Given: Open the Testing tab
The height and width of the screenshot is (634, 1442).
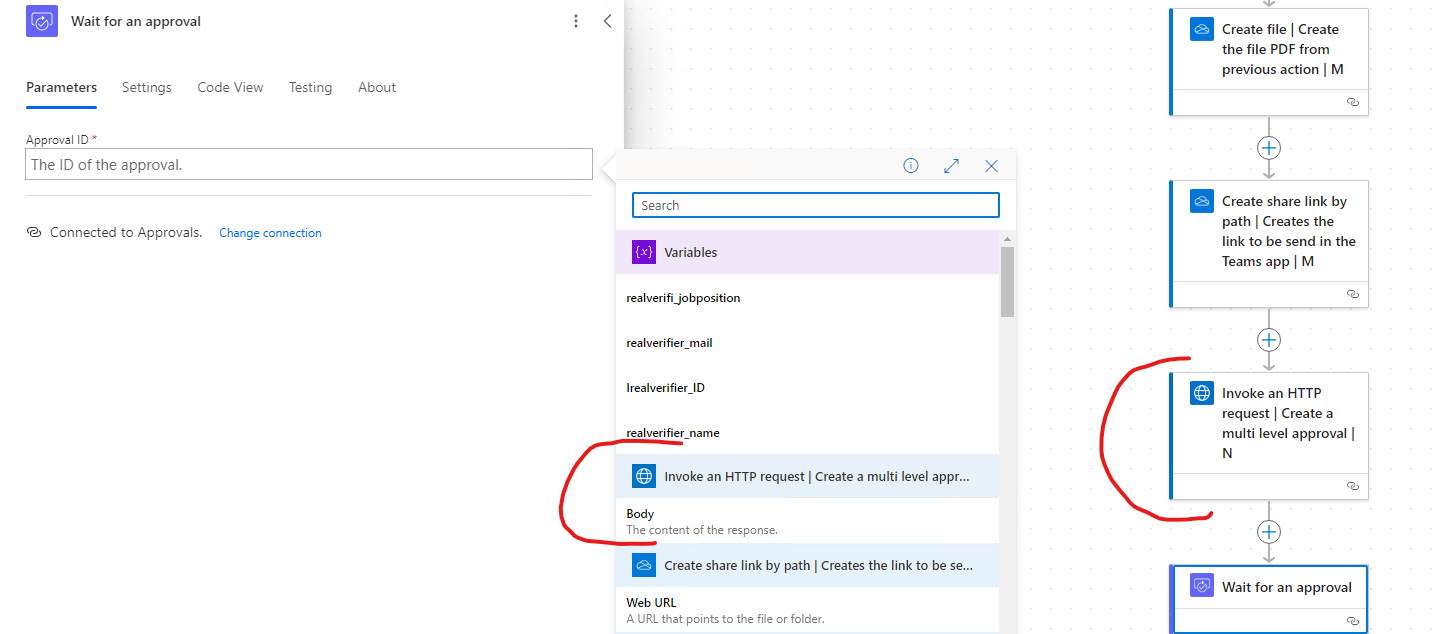Looking at the screenshot, I should coord(310,87).
